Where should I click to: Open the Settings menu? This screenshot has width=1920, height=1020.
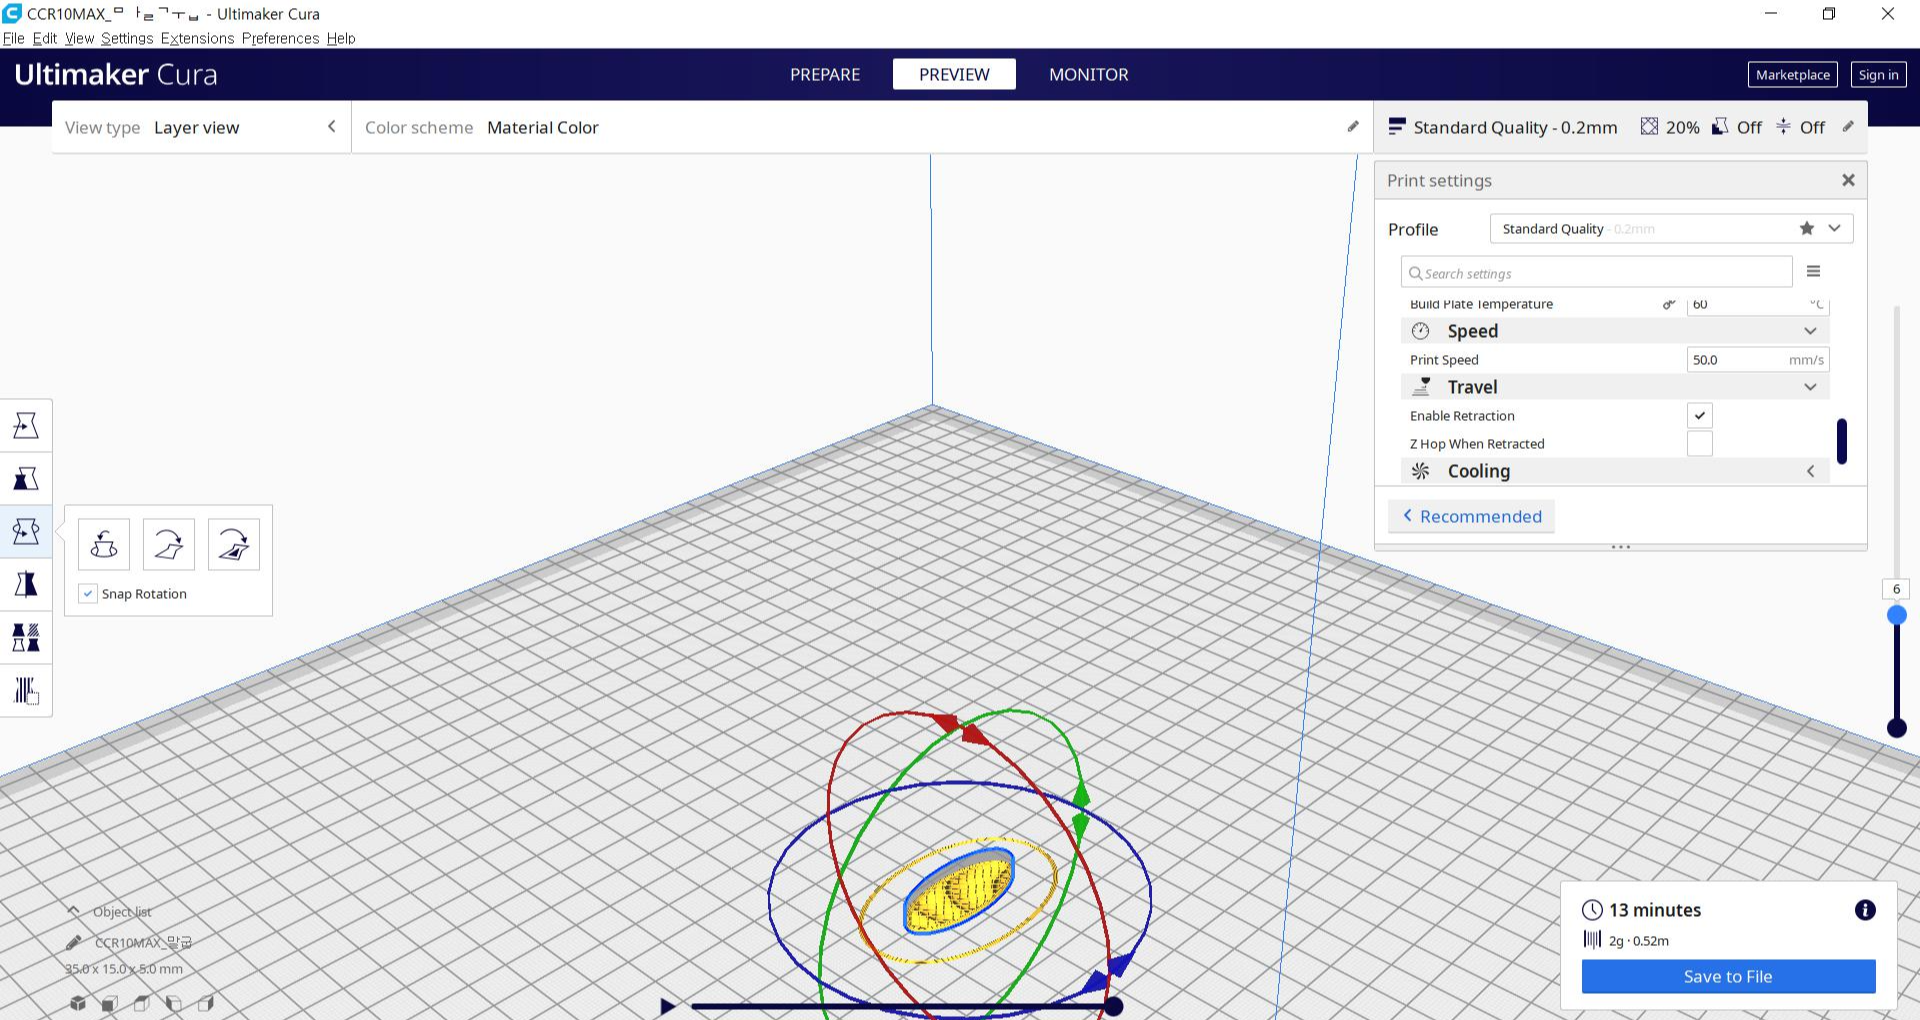127,38
